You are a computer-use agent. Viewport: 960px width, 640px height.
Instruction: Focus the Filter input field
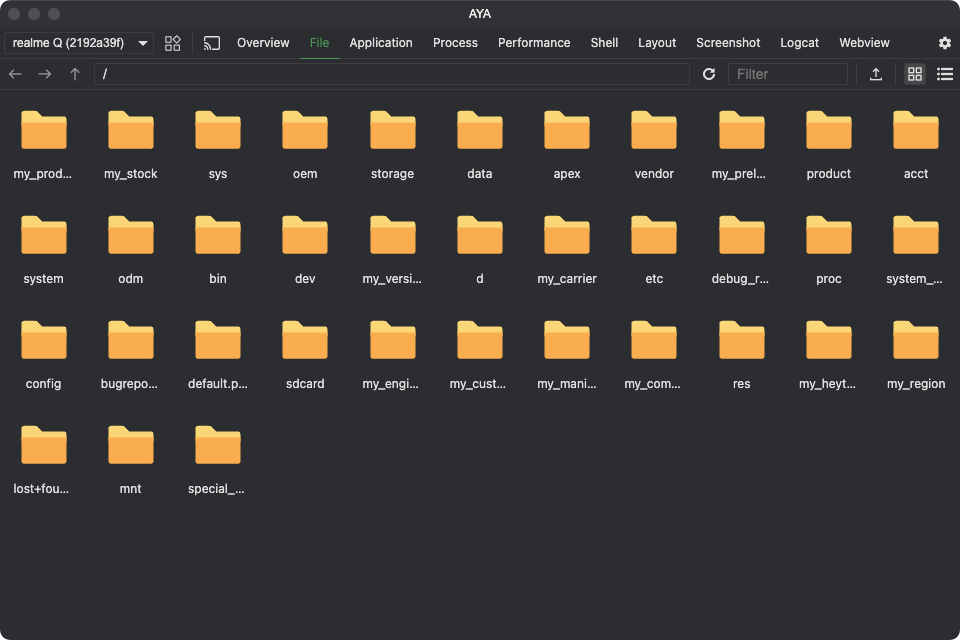tap(787, 74)
